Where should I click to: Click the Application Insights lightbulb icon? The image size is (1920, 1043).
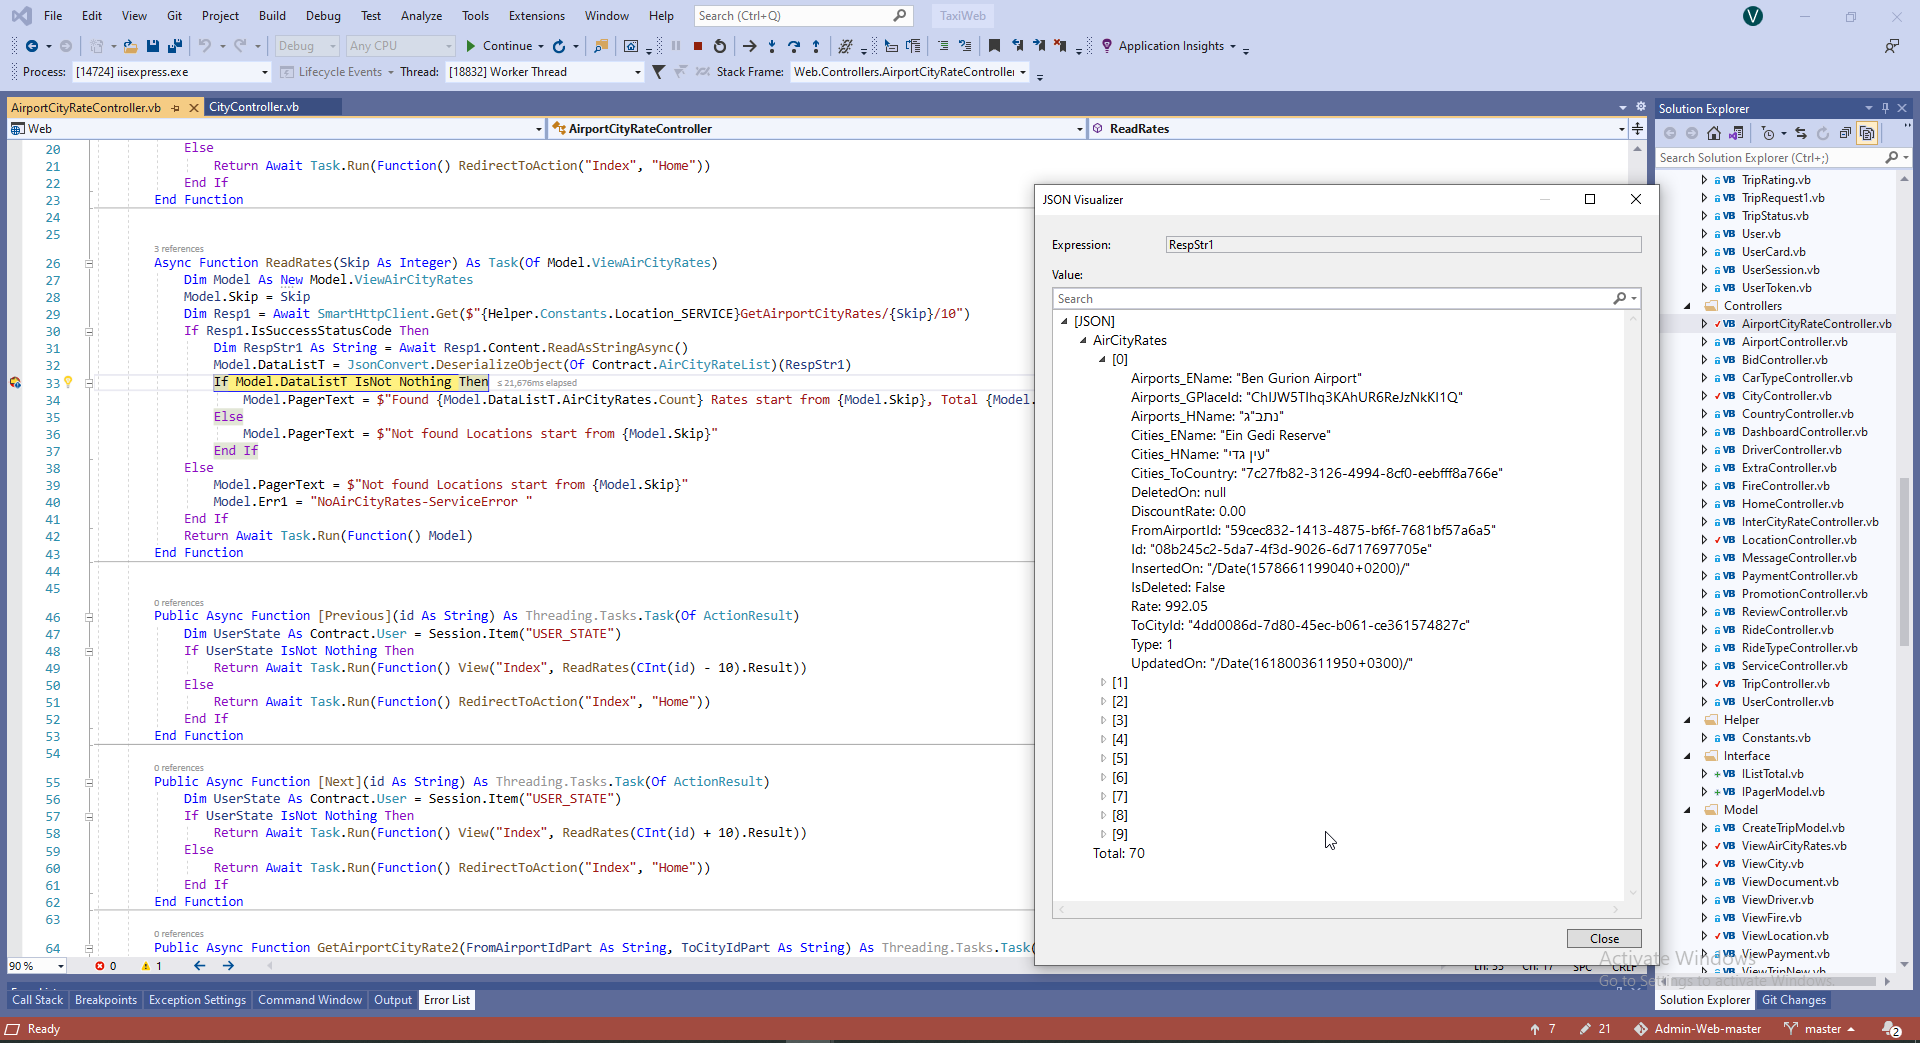1106,46
